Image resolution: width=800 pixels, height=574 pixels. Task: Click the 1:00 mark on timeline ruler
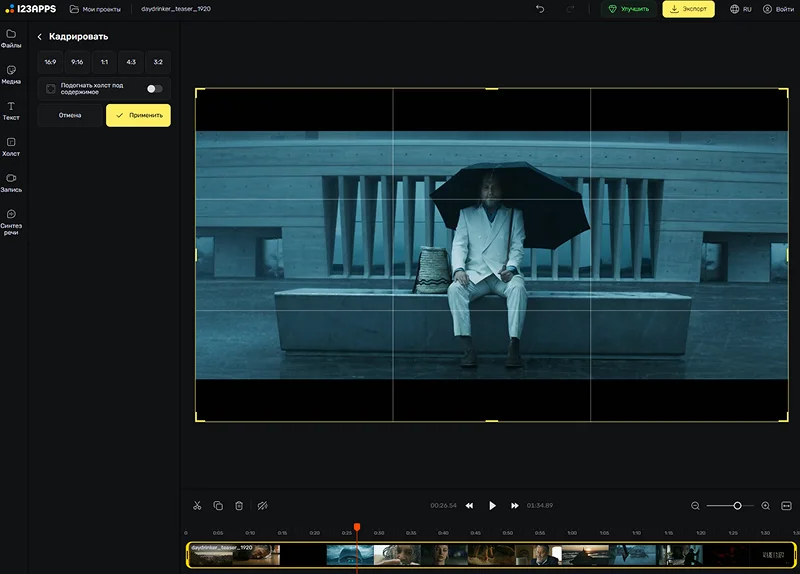572,533
